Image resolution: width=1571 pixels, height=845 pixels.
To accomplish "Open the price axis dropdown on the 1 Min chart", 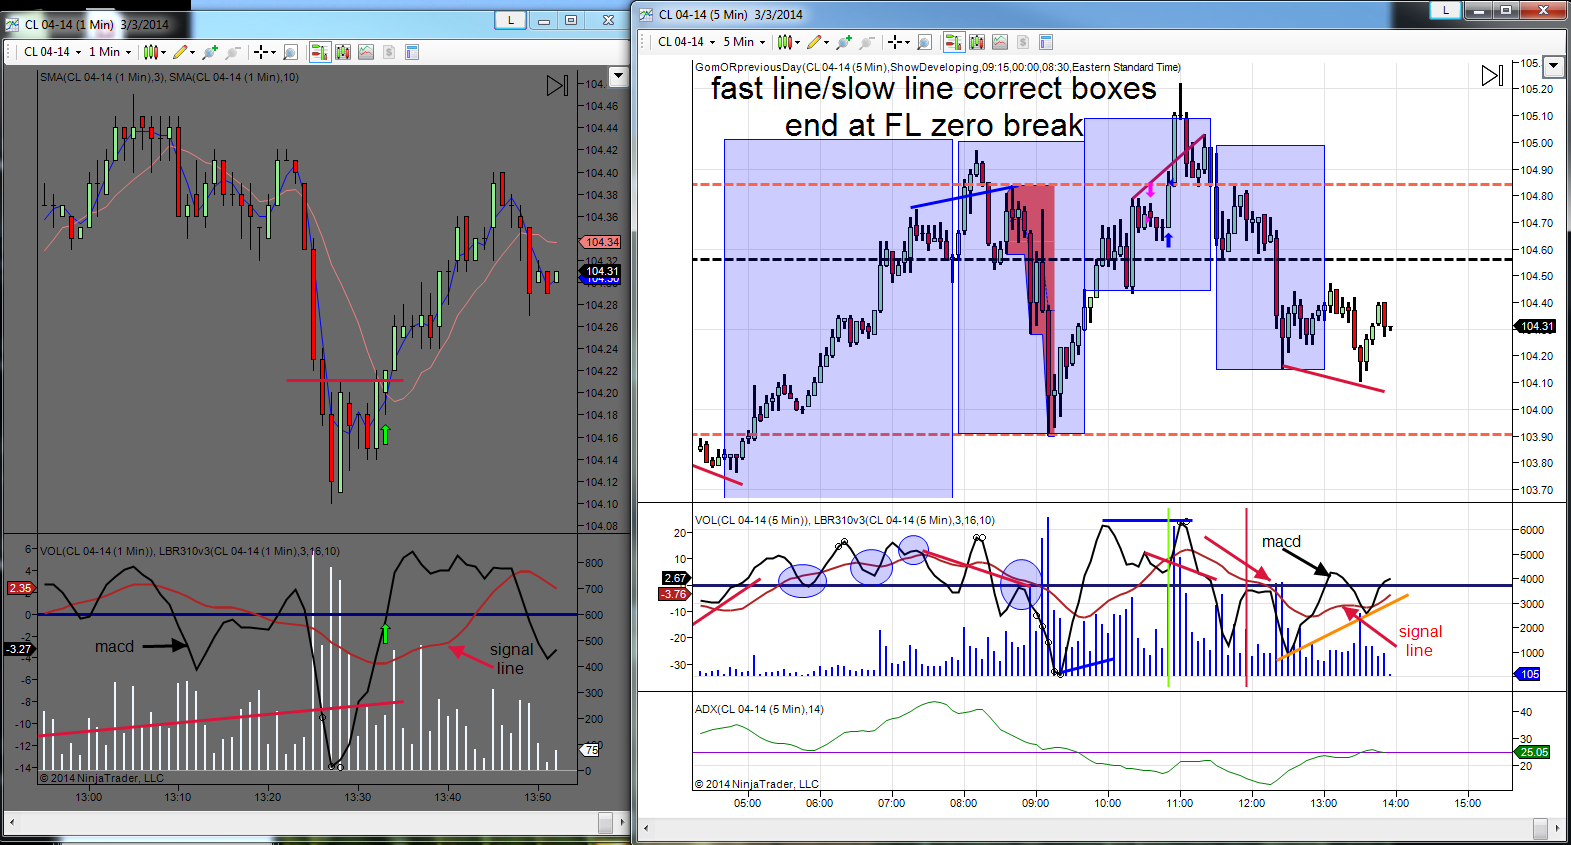I will (618, 76).
